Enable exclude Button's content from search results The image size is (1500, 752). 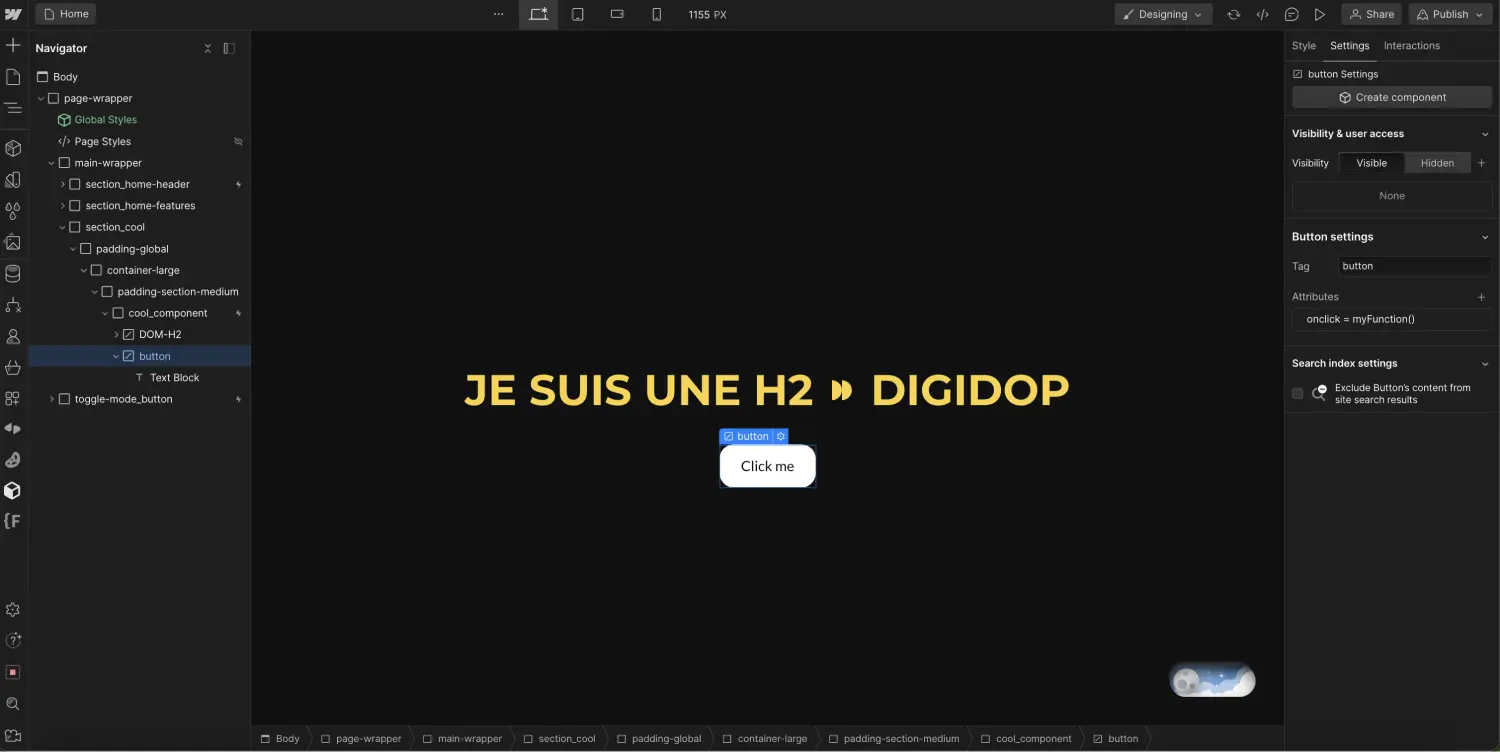point(1297,393)
